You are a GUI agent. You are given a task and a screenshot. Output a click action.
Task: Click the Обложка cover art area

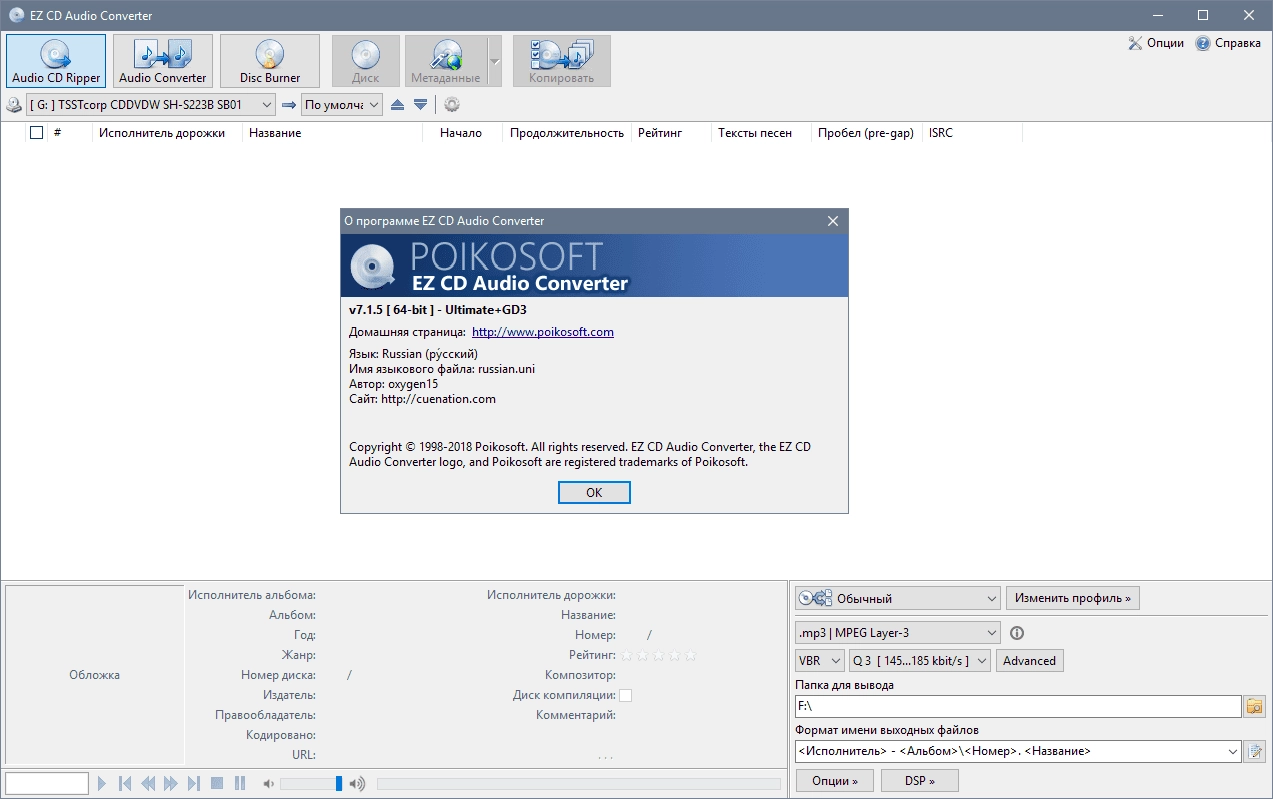[94, 675]
